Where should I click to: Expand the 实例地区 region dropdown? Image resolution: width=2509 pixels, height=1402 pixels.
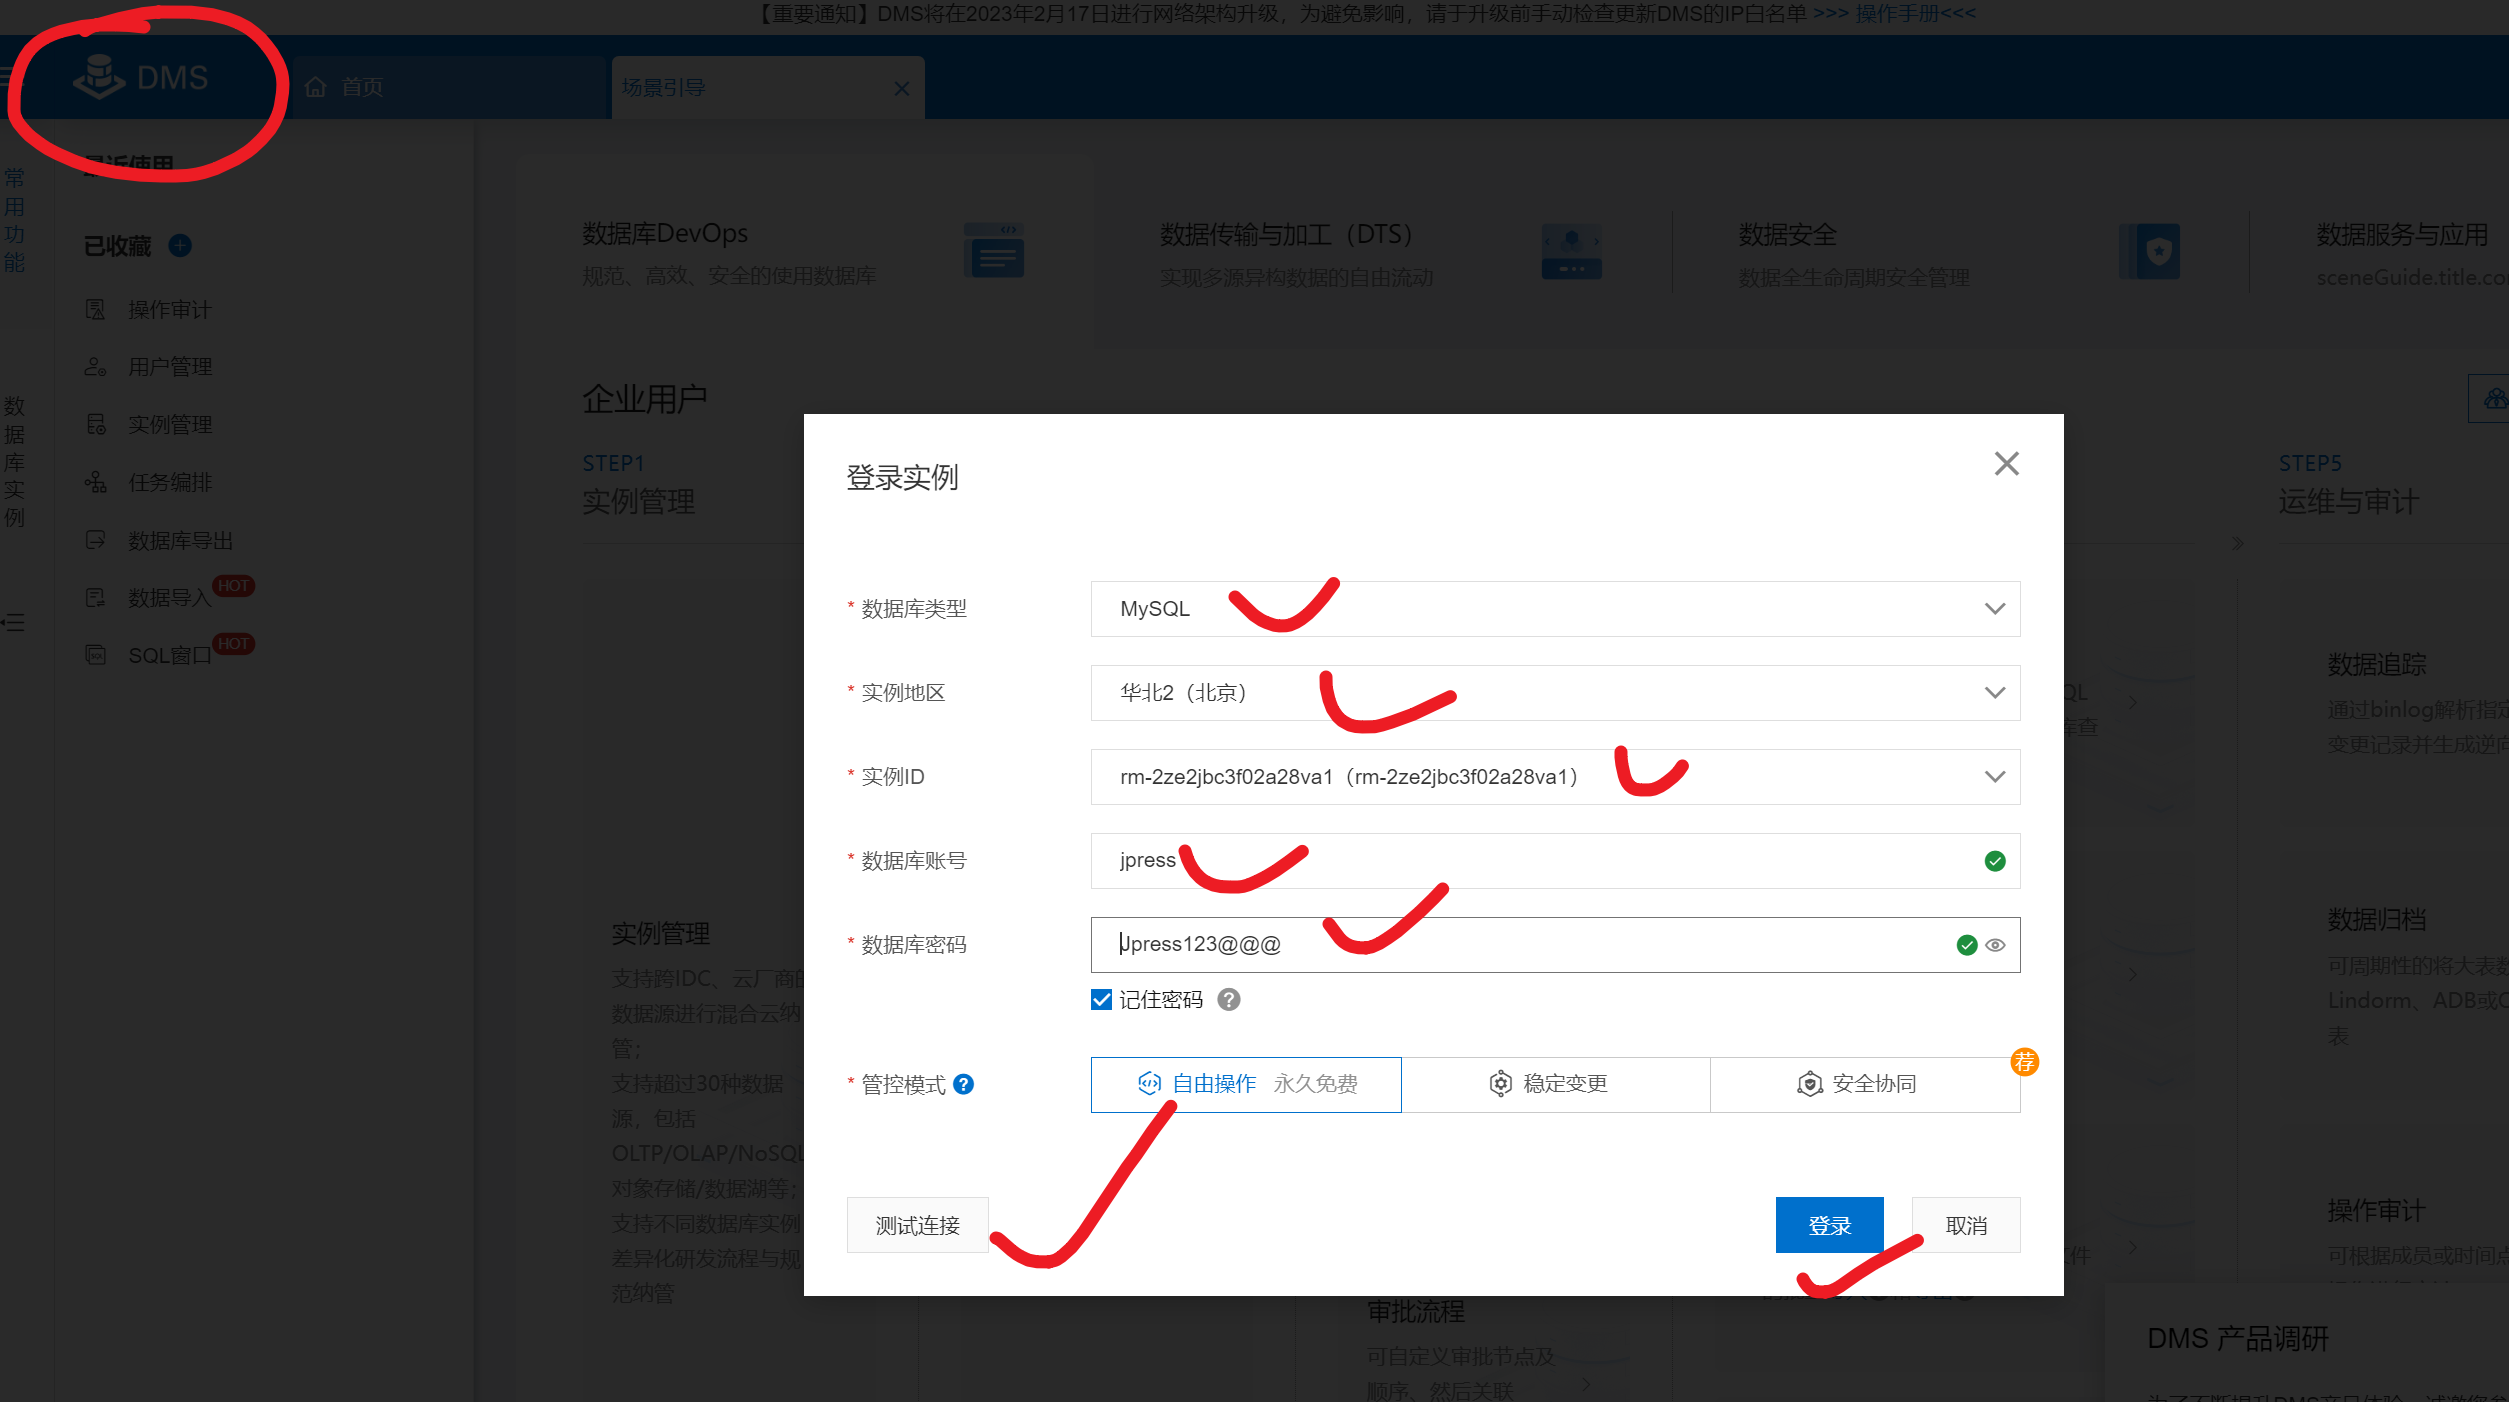[1555, 693]
